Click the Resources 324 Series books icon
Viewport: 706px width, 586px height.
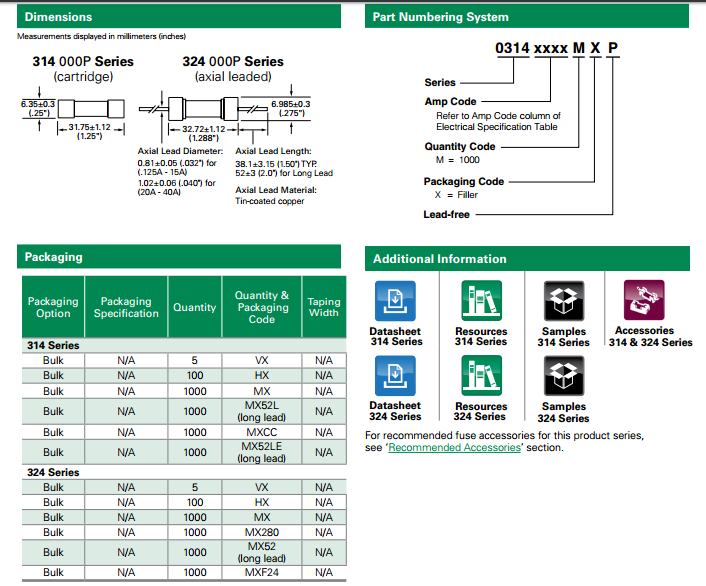481,376
